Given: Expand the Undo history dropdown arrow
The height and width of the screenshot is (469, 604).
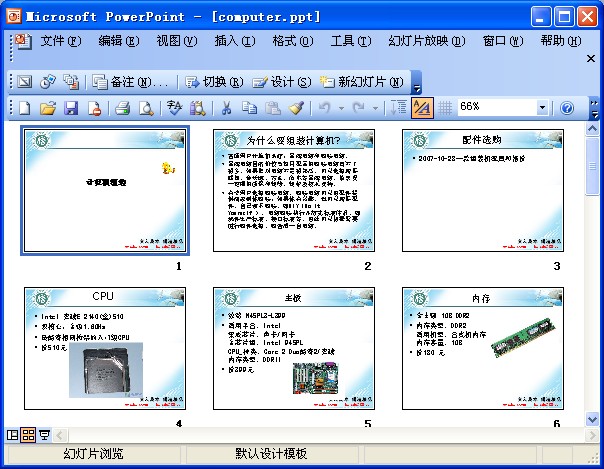Looking at the screenshot, I should [x=341, y=108].
